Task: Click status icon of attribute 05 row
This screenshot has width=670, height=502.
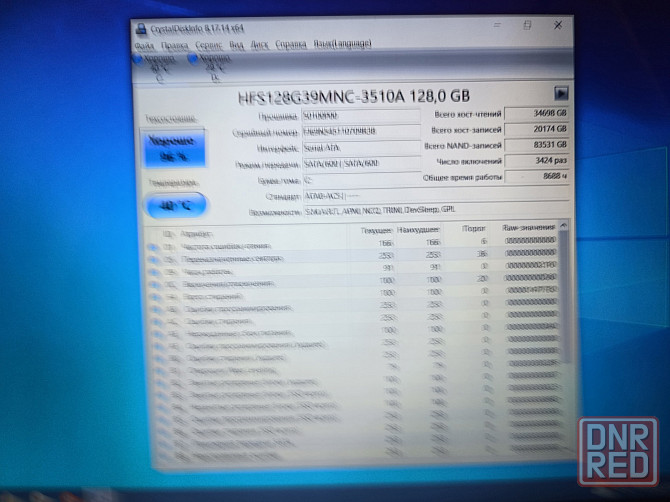Action: [x=153, y=259]
